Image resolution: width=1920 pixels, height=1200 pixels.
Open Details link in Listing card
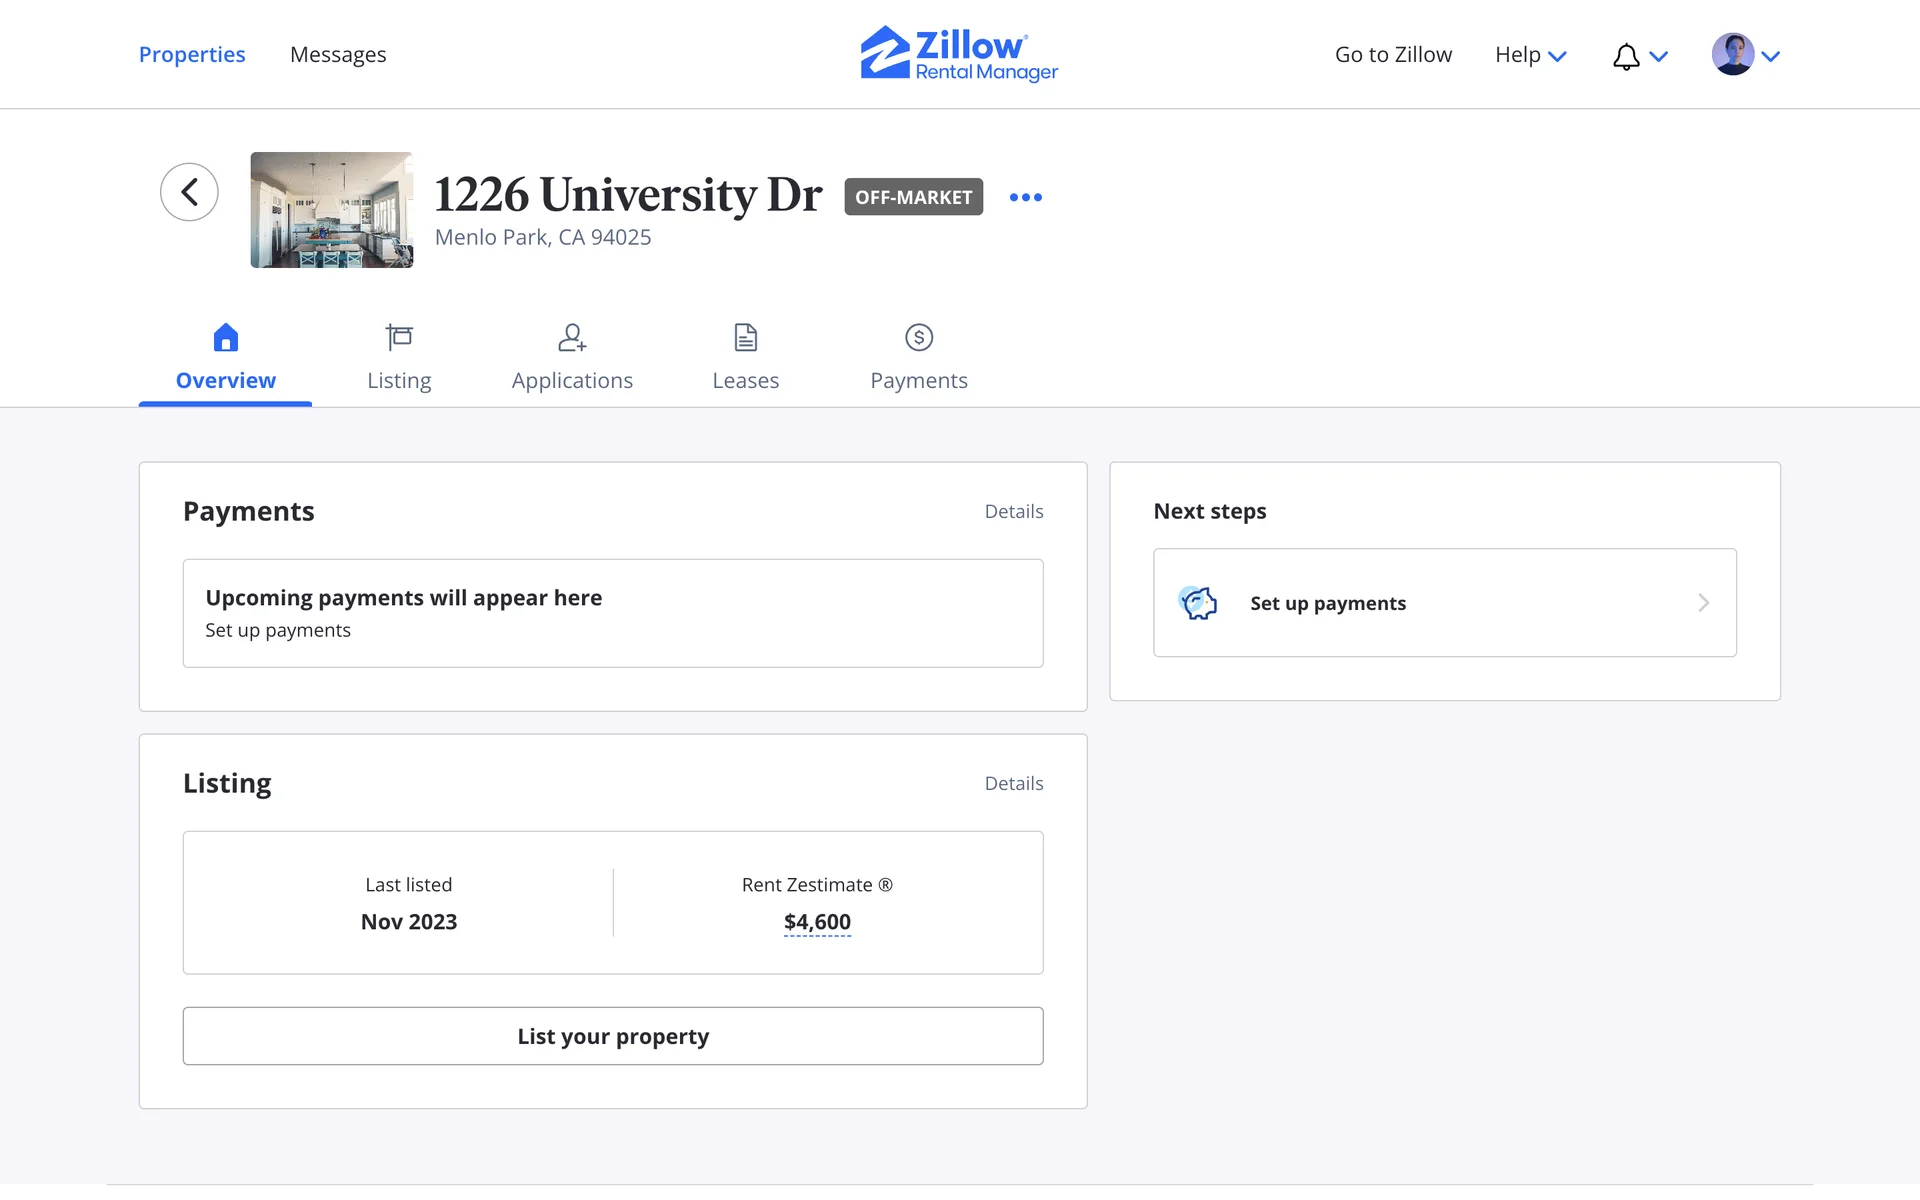[x=1013, y=783]
